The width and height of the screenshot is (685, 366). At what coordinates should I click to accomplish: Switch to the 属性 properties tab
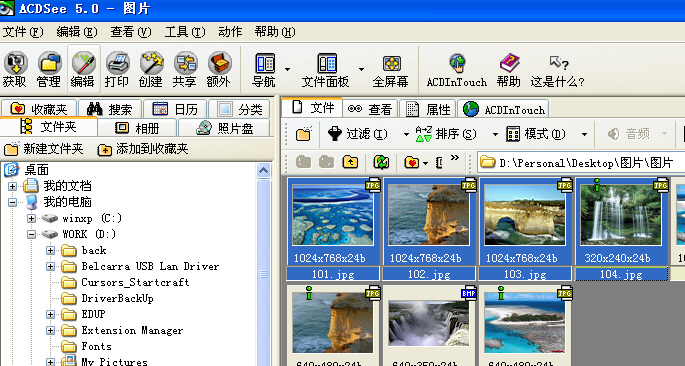[428, 109]
